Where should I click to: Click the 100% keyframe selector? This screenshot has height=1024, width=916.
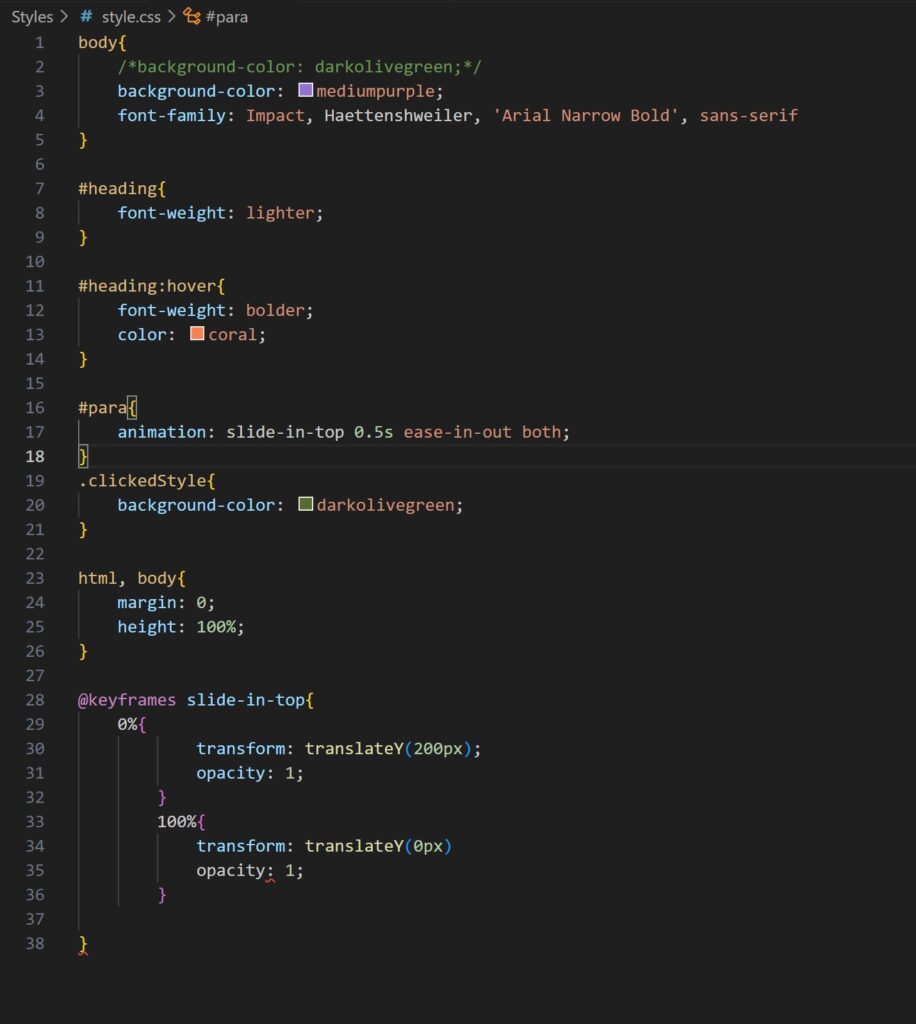176,821
